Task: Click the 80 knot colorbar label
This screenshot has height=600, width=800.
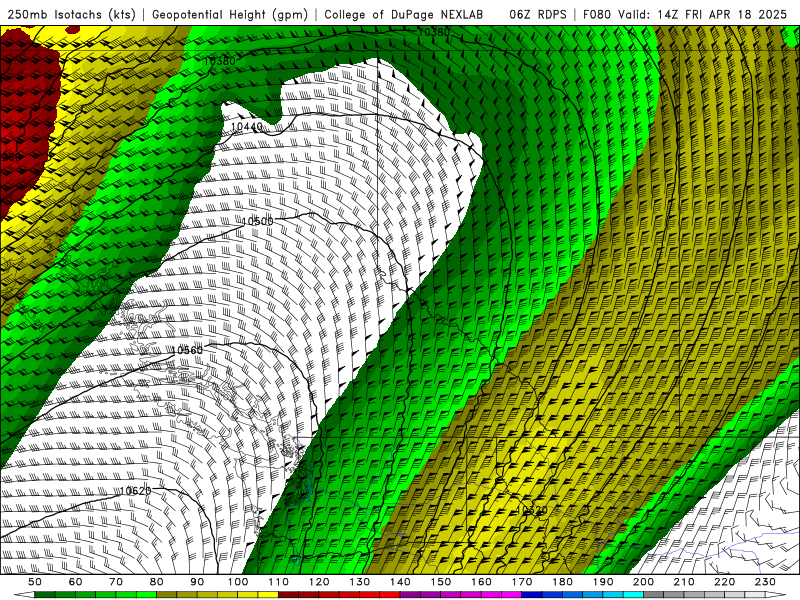Action: [x=156, y=582]
